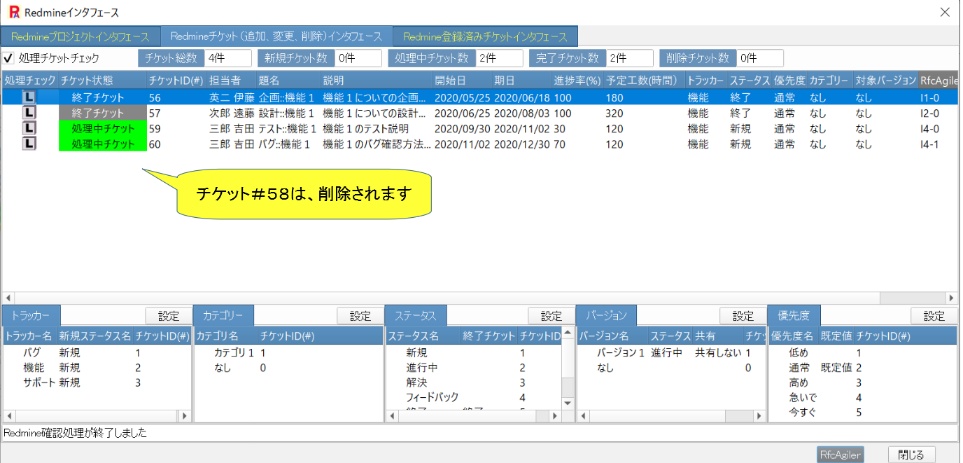This screenshot has width=963, height=463.
Task: Click the 処理中チケット数 field showing 2件
Action: pos(498,58)
